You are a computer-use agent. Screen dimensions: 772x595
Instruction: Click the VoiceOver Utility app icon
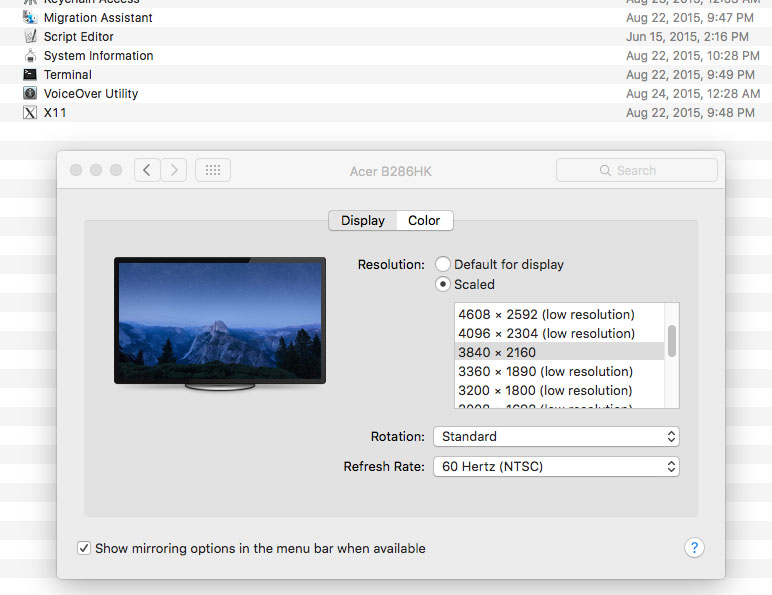30,93
